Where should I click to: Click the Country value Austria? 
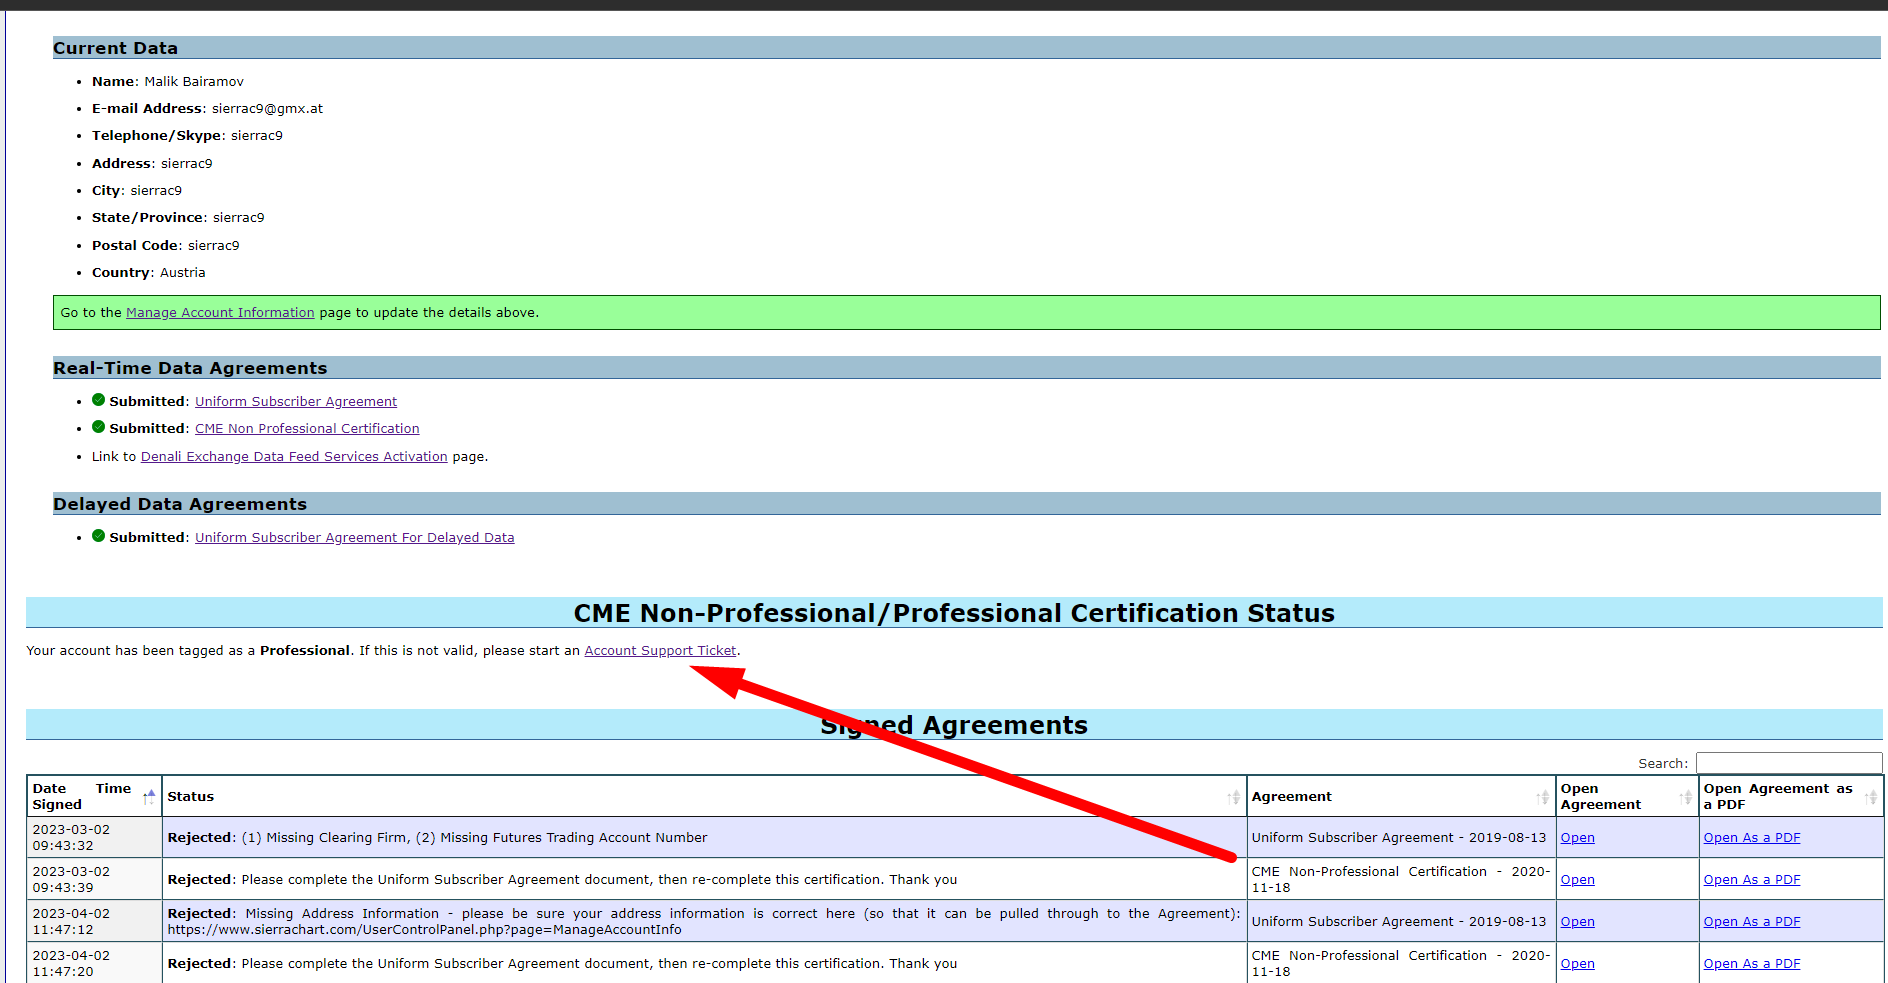[183, 273]
